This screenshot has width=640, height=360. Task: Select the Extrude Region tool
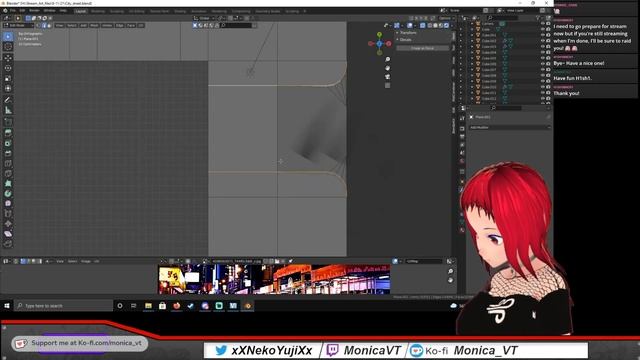(8, 133)
